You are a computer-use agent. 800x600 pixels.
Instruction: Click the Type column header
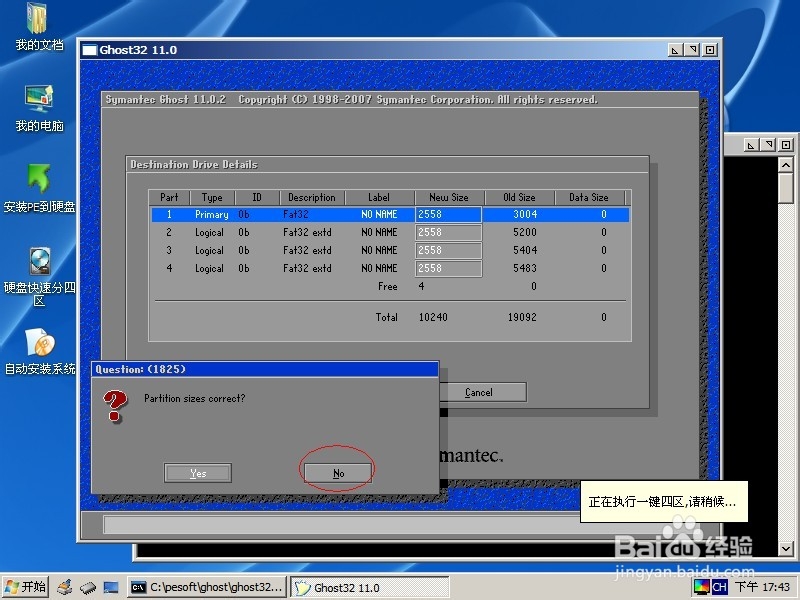pos(212,197)
